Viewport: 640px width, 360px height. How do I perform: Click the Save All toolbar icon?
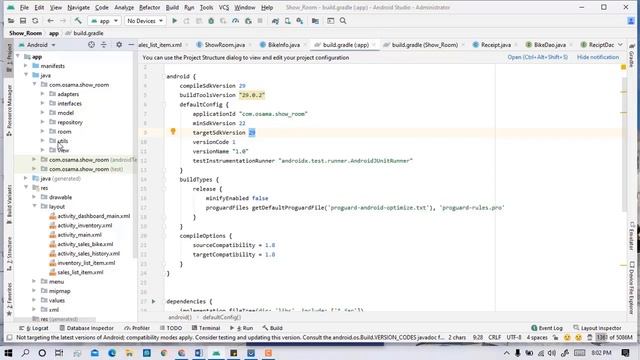(x=23, y=21)
